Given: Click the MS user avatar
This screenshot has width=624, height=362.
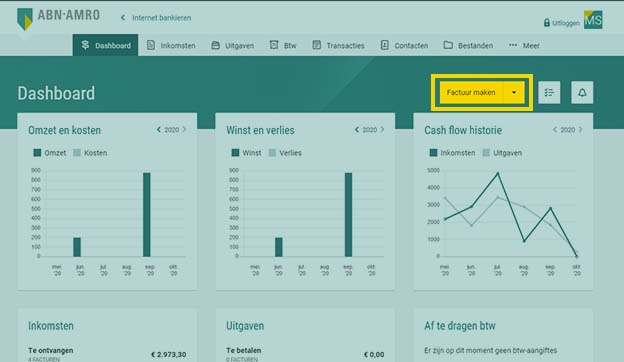Looking at the screenshot, I should pos(593,19).
